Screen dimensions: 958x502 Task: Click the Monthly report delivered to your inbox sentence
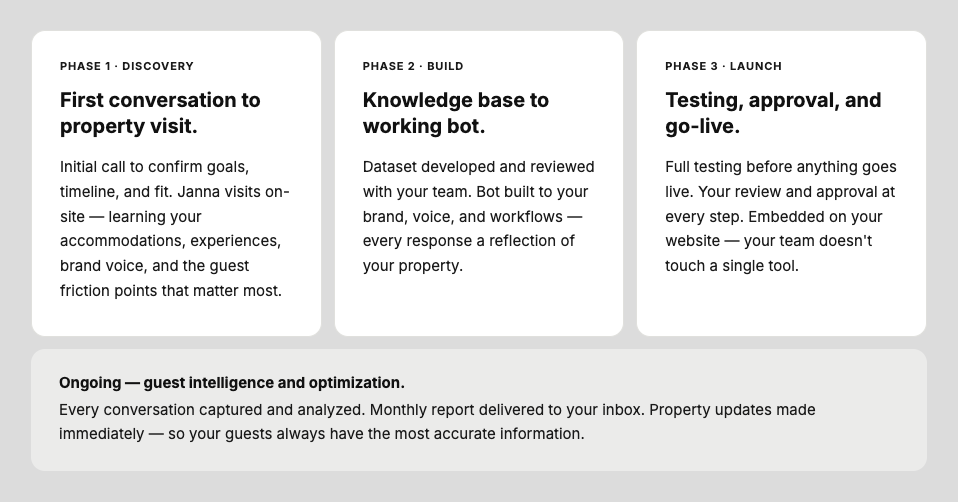coord(507,410)
